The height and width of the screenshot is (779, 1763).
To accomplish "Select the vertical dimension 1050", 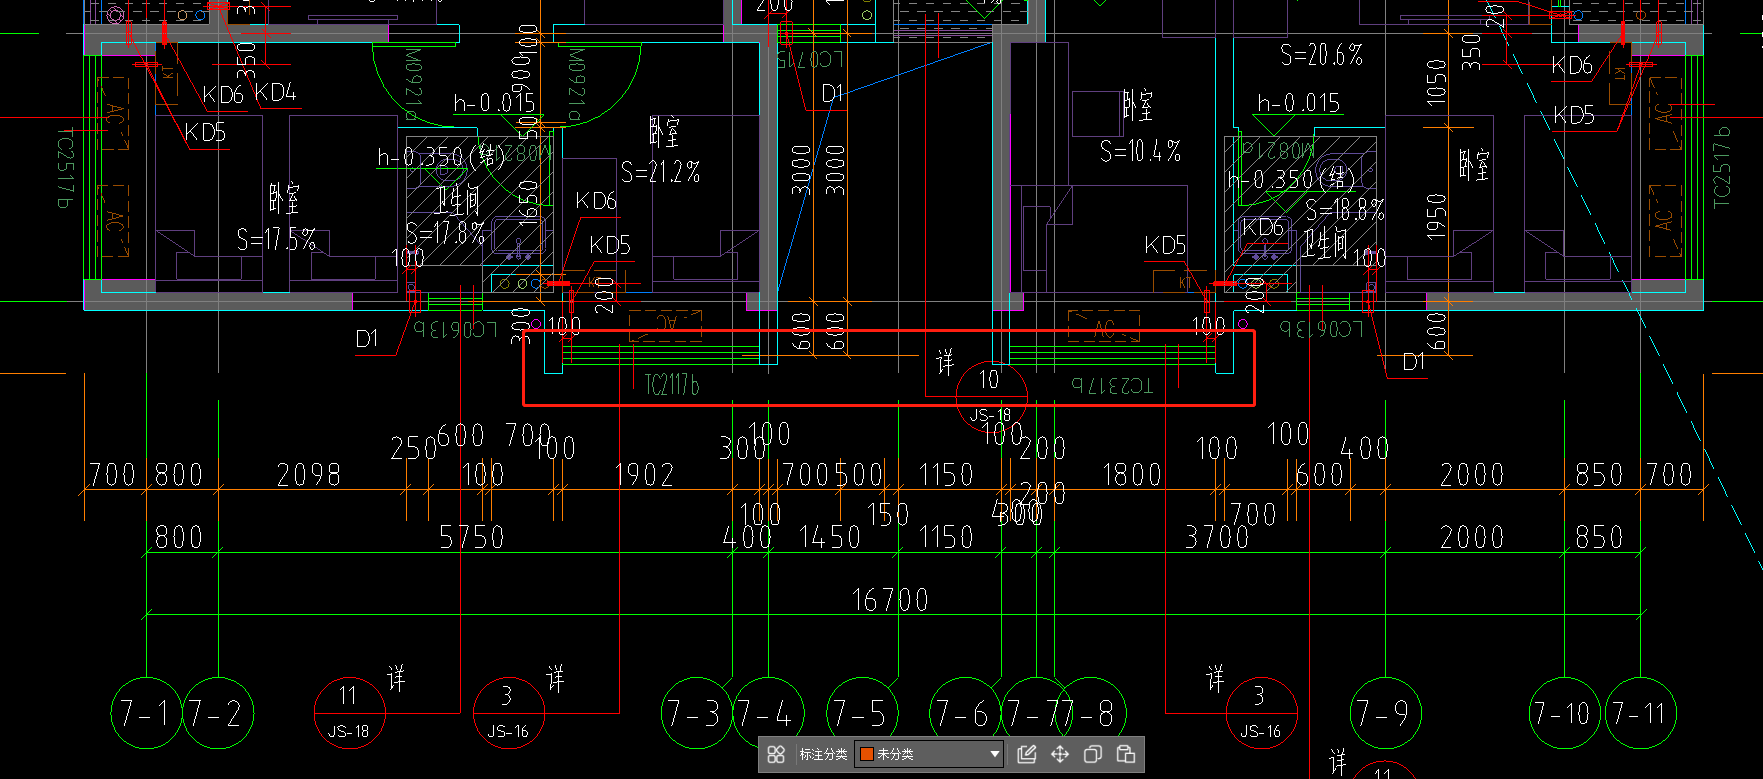I will pos(1437,82).
